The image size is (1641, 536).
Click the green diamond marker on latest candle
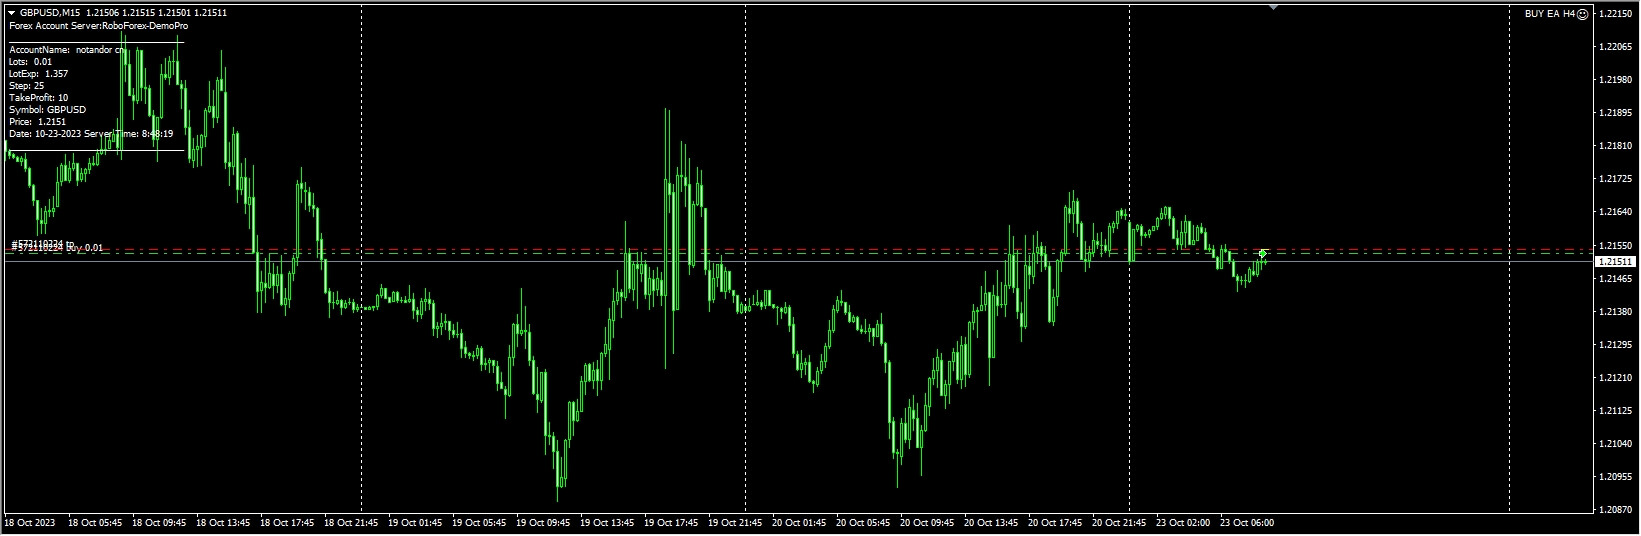(x=1264, y=254)
